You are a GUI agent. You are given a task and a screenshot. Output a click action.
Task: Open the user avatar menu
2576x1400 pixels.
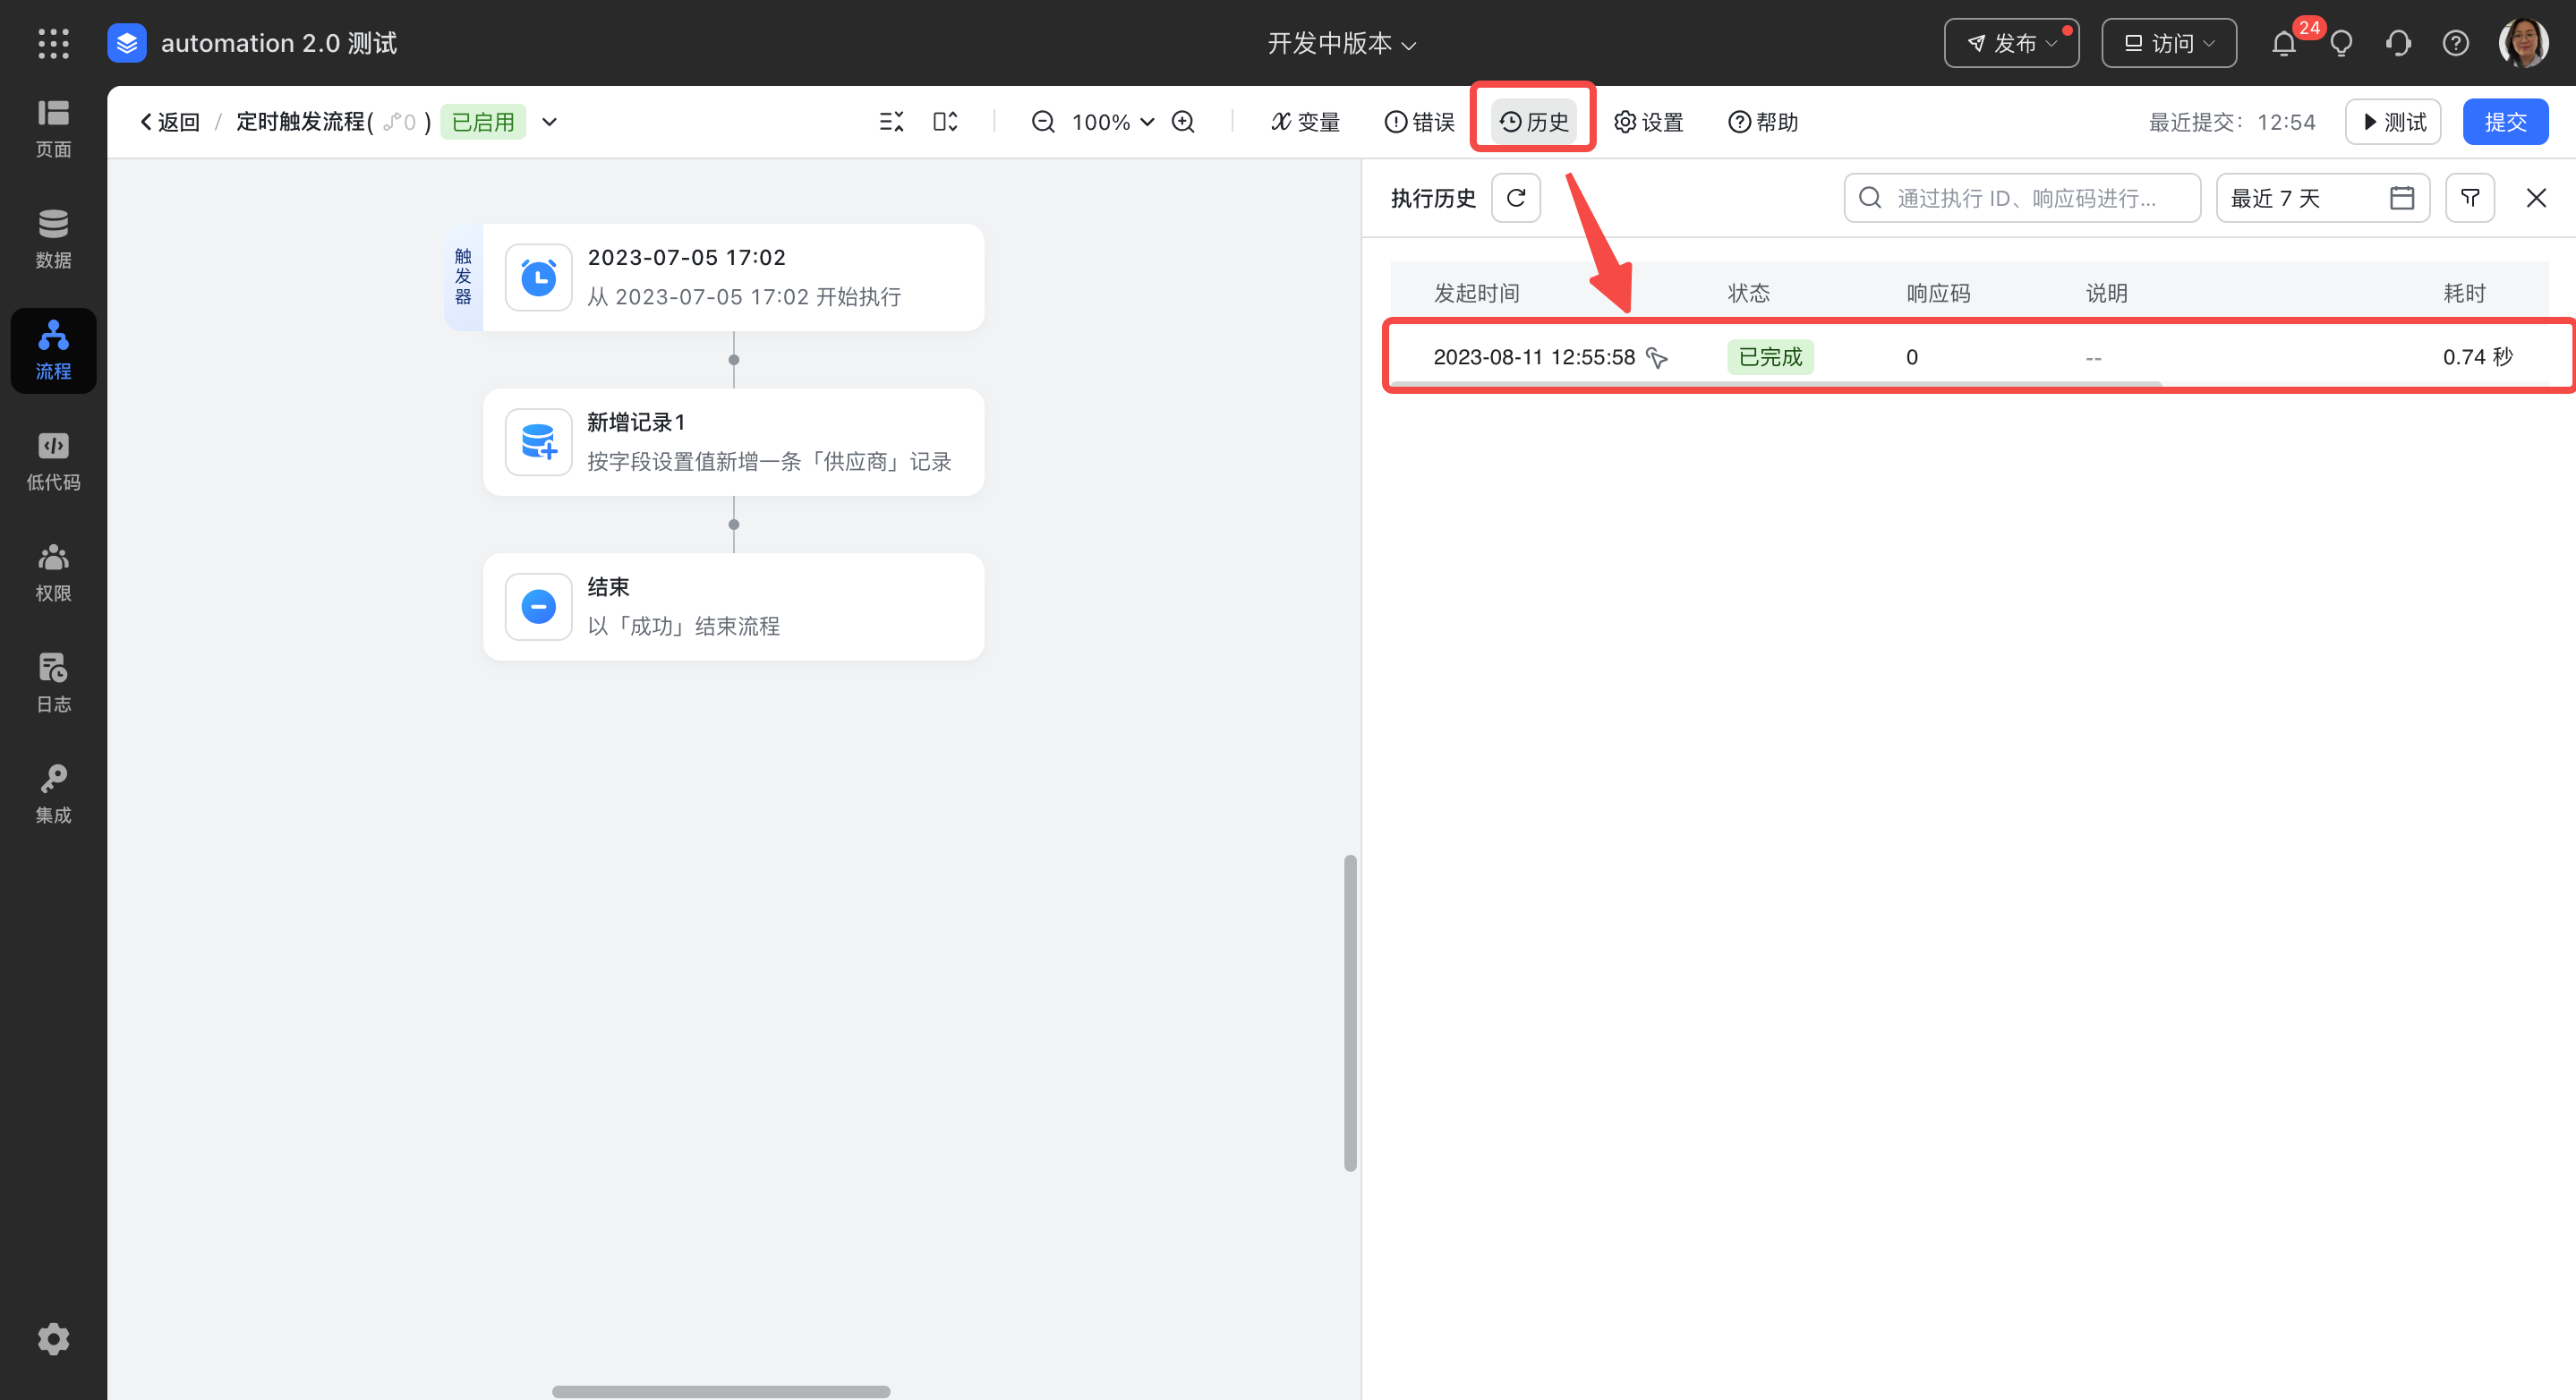[x=2523, y=43]
